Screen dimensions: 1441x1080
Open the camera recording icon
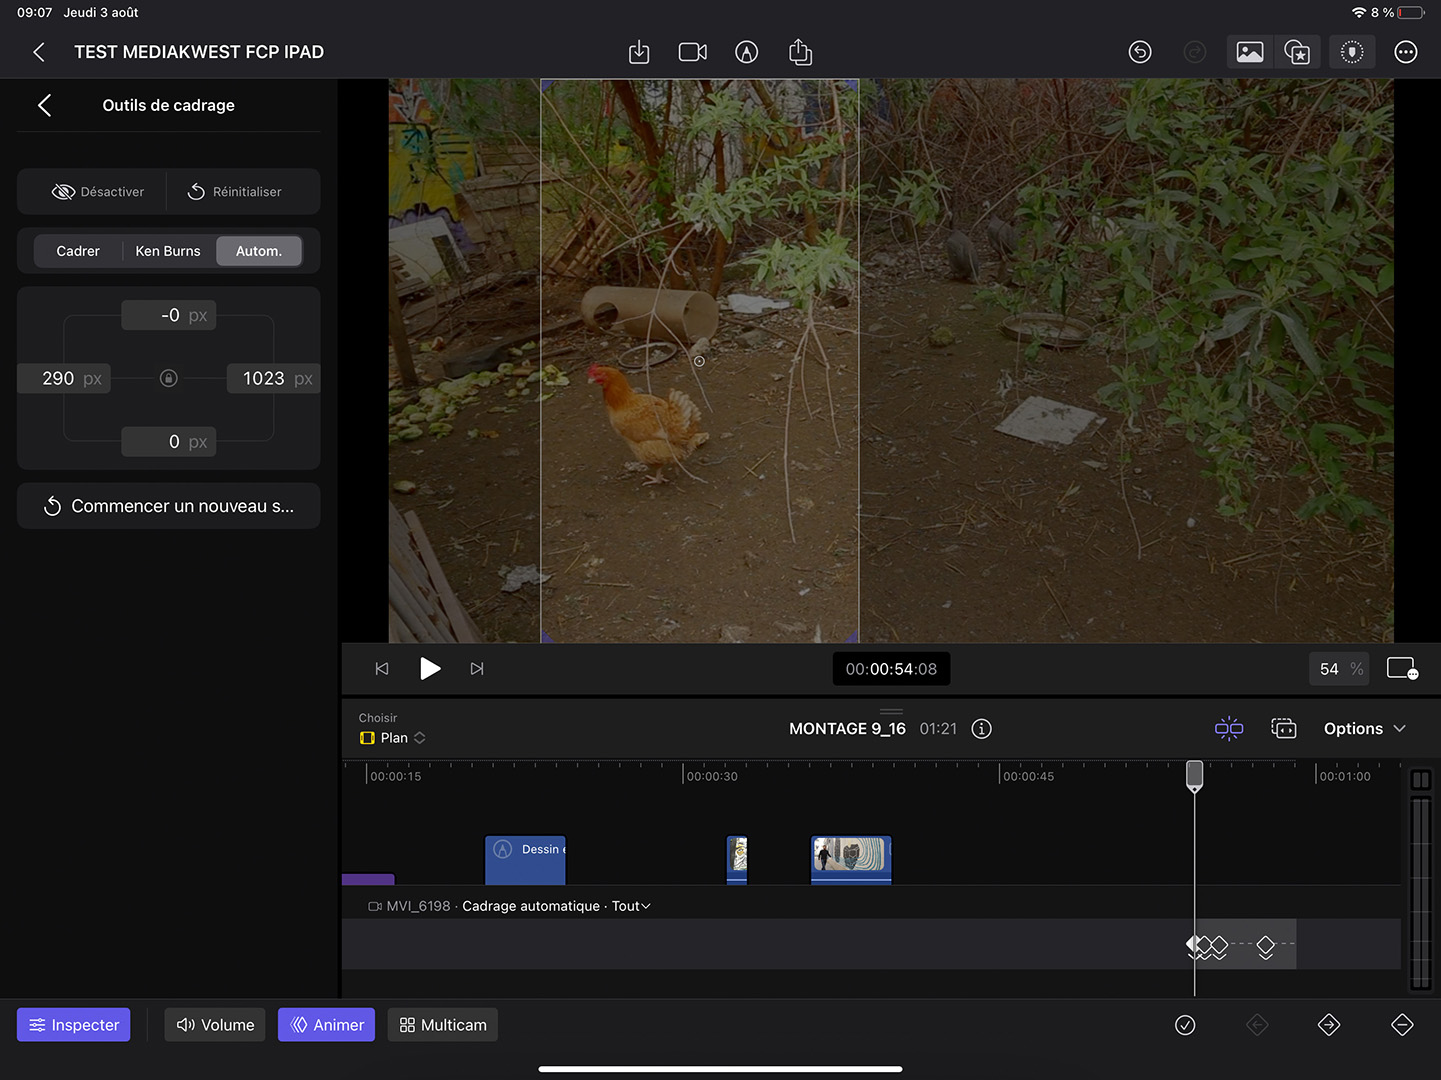click(692, 52)
